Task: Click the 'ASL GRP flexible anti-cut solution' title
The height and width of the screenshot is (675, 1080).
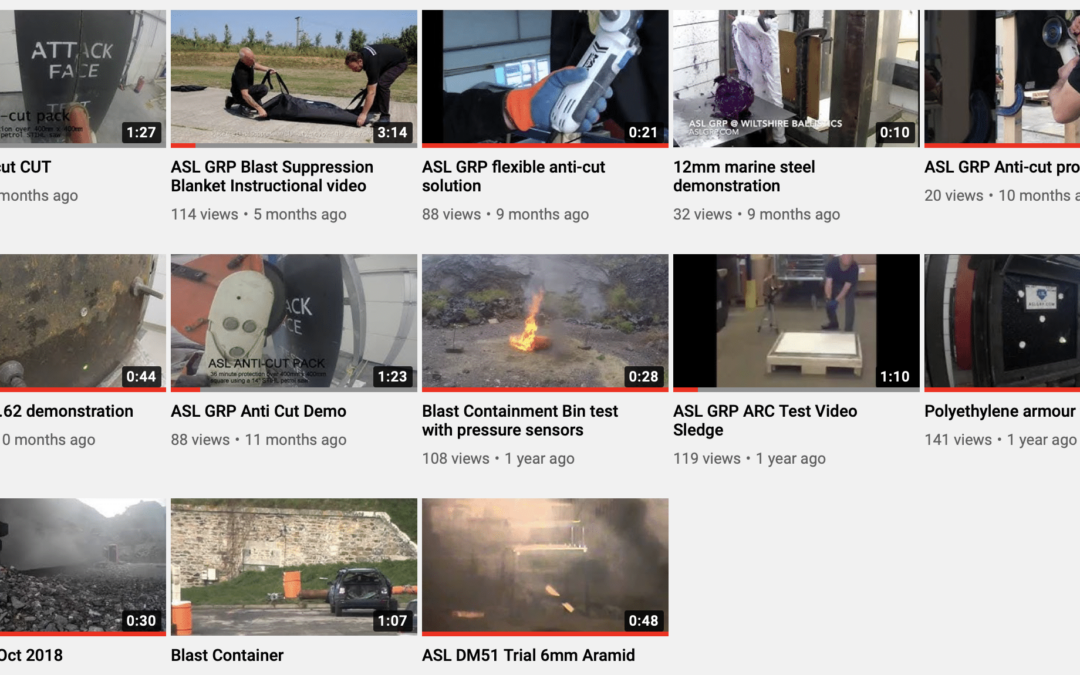Action: point(514,176)
